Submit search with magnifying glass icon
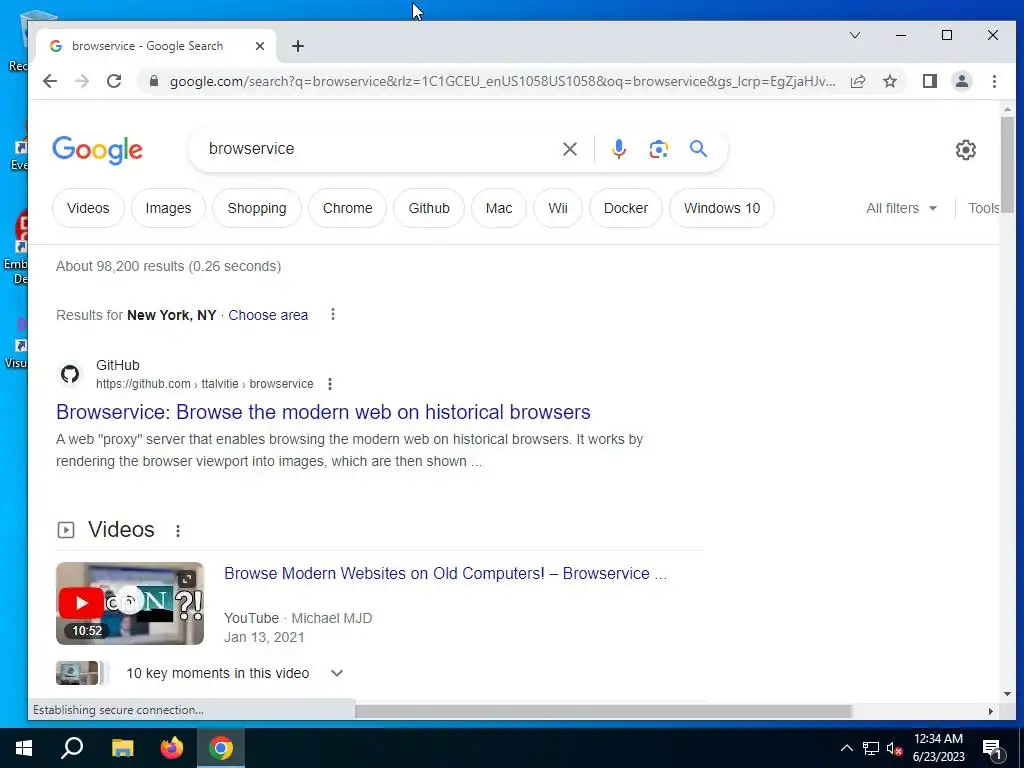Viewport: 1024px width, 768px height. [698, 149]
